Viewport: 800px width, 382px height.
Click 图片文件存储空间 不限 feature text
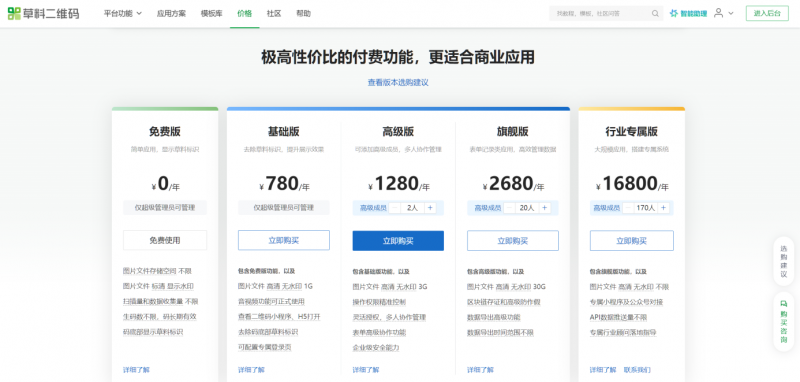click(x=157, y=271)
